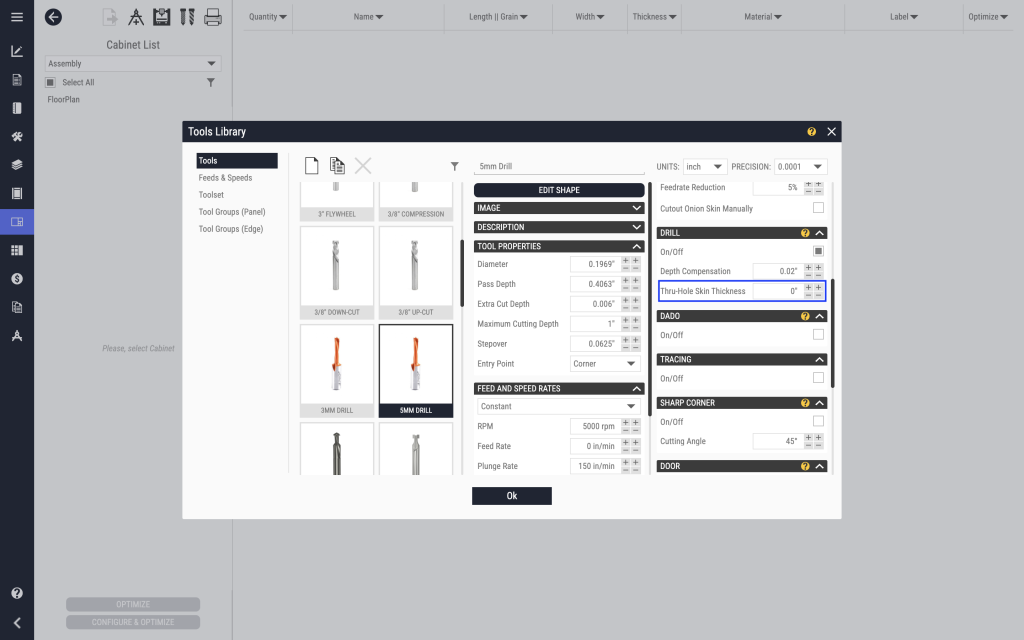Click the Edit Shape button
The height and width of the screenshot is (640, 1024).
click(x=559, y=190)
